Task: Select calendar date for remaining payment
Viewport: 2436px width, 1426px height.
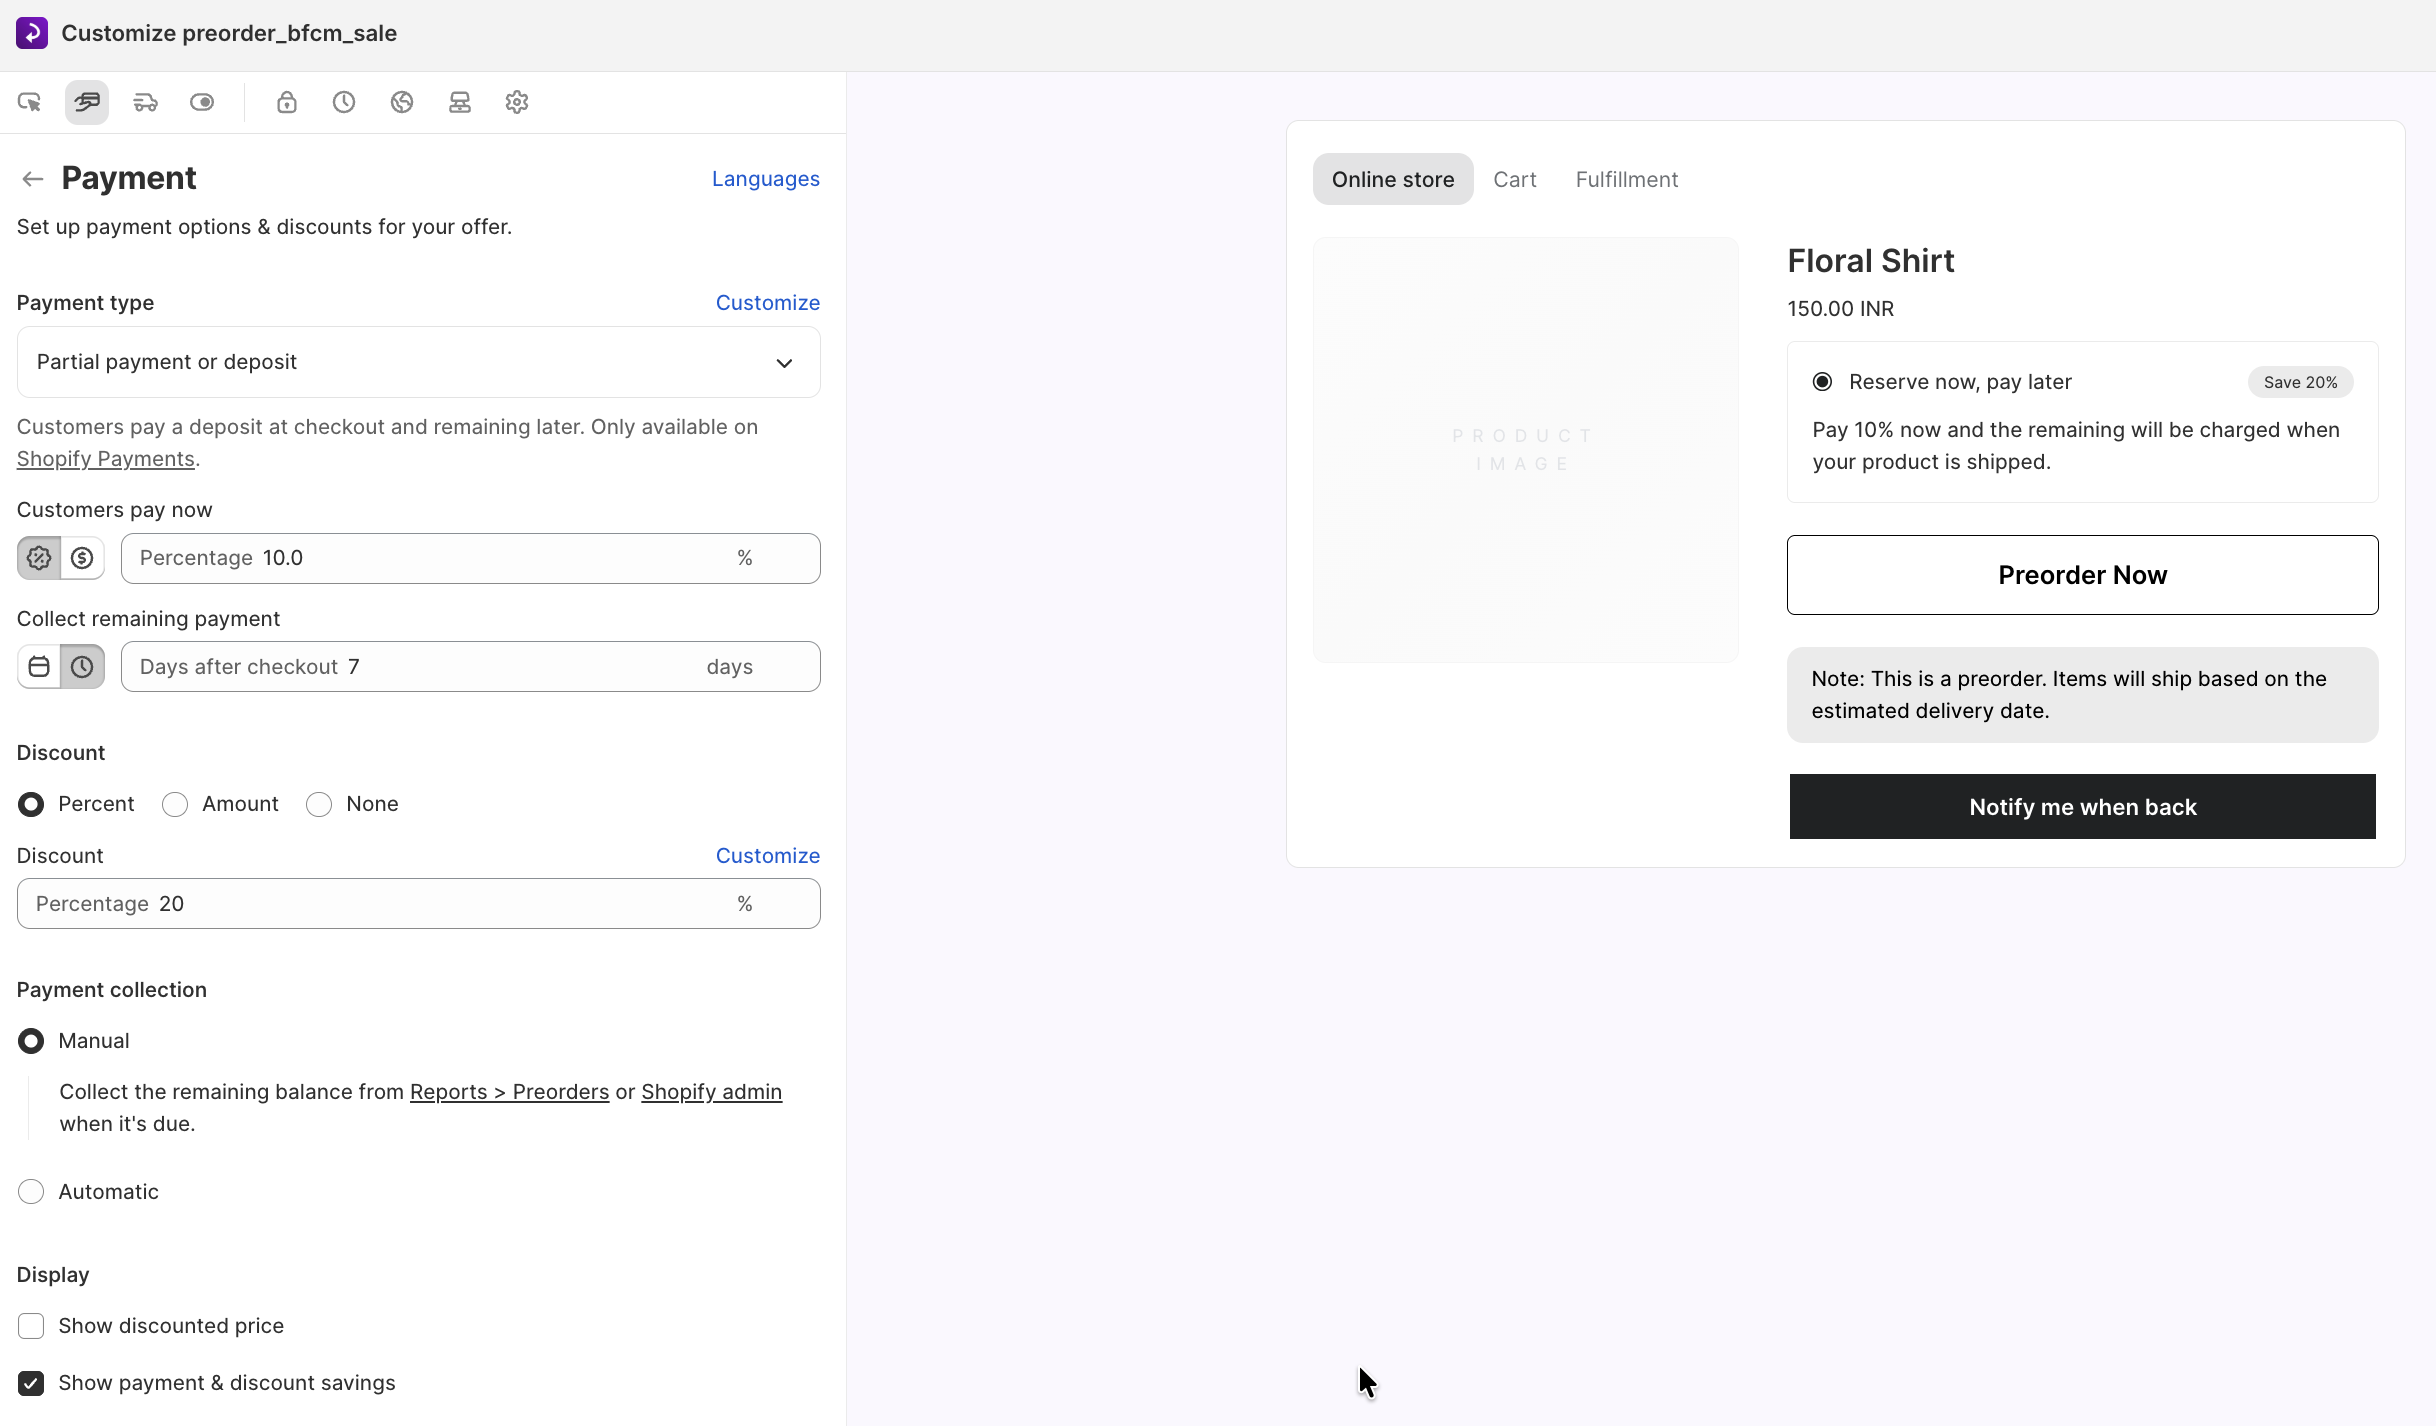Action: (39, 667)
